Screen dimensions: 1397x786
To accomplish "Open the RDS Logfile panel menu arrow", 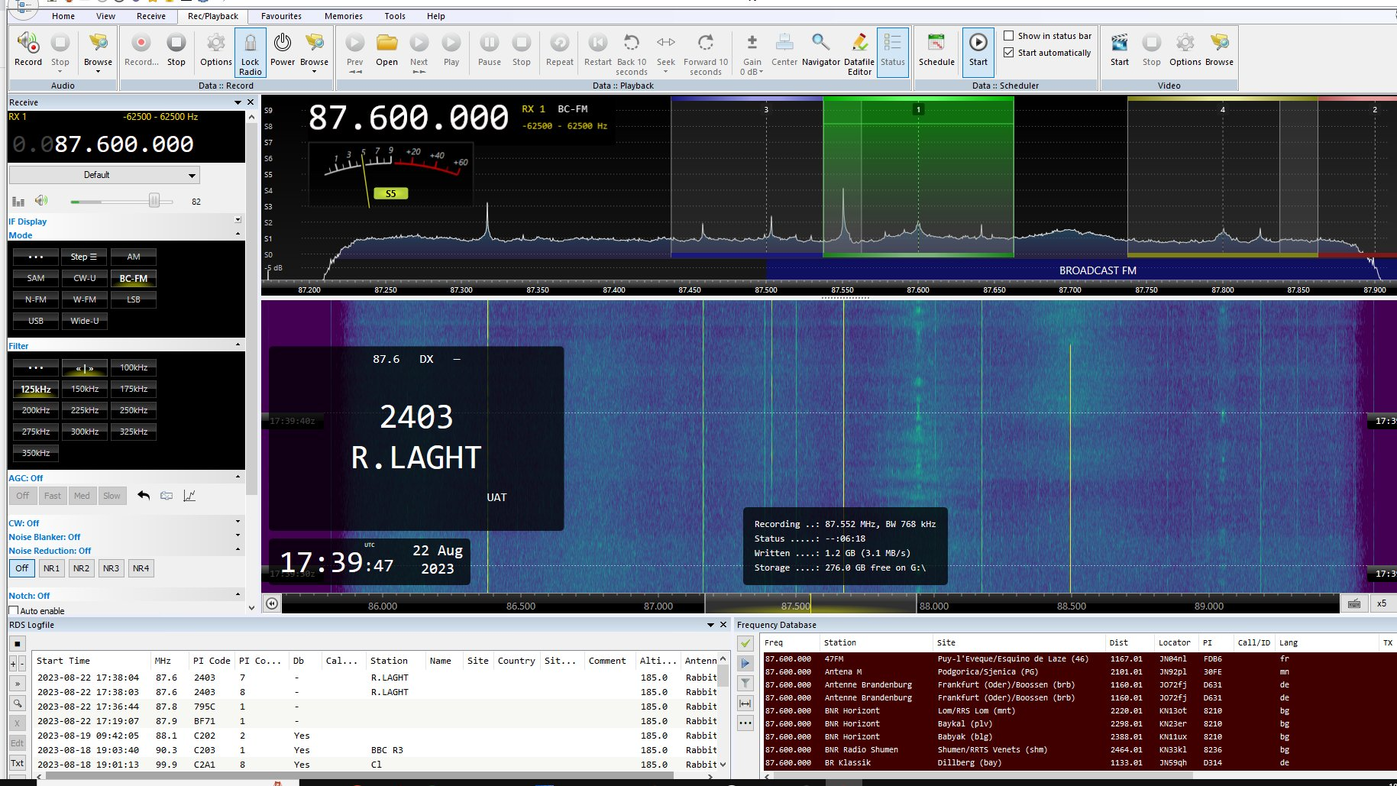I will [x=710, y=625].
